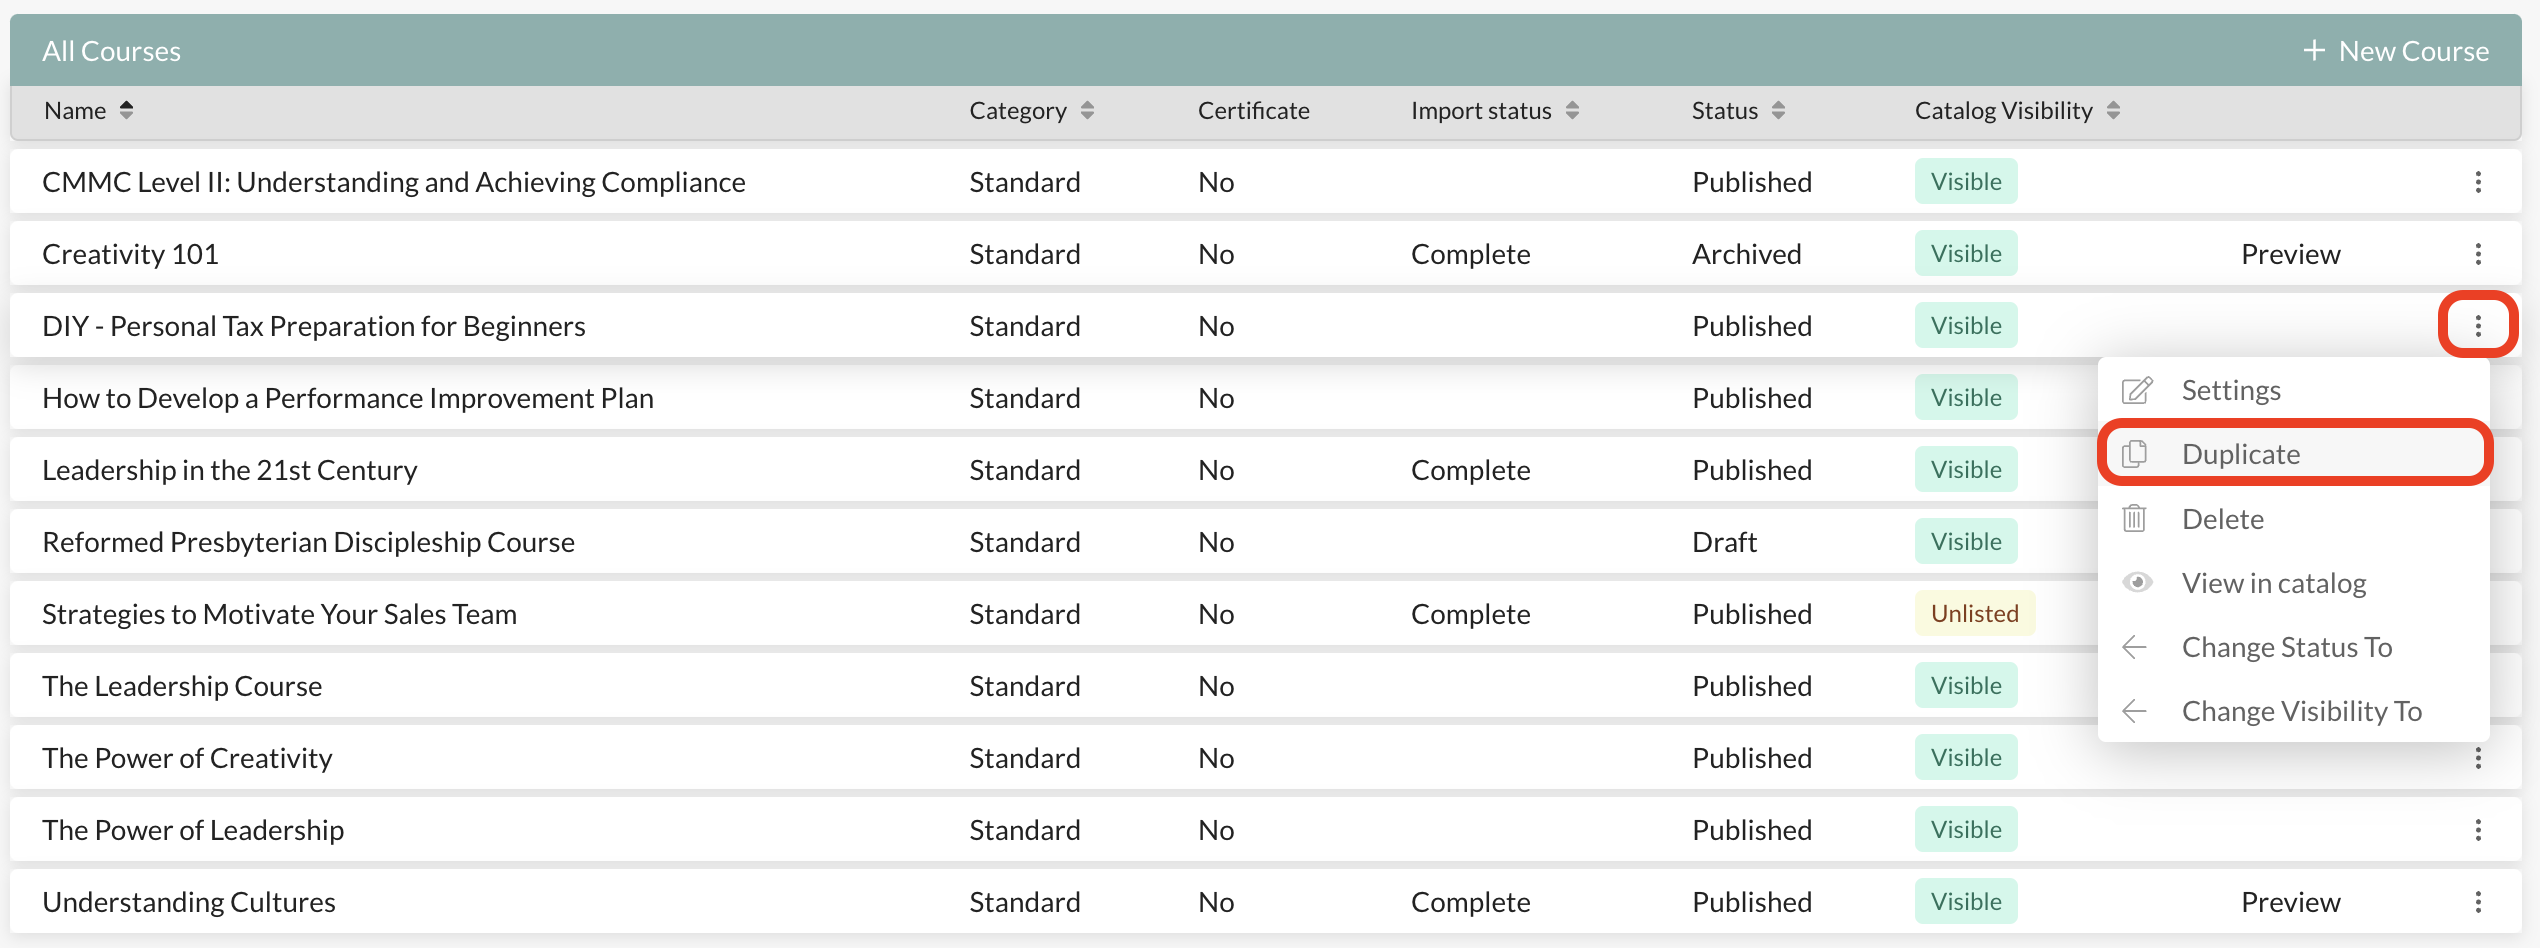Click the trash icon next to Delete
This screenshot has width=2540, height=948.
click(x=2136, y=518)
